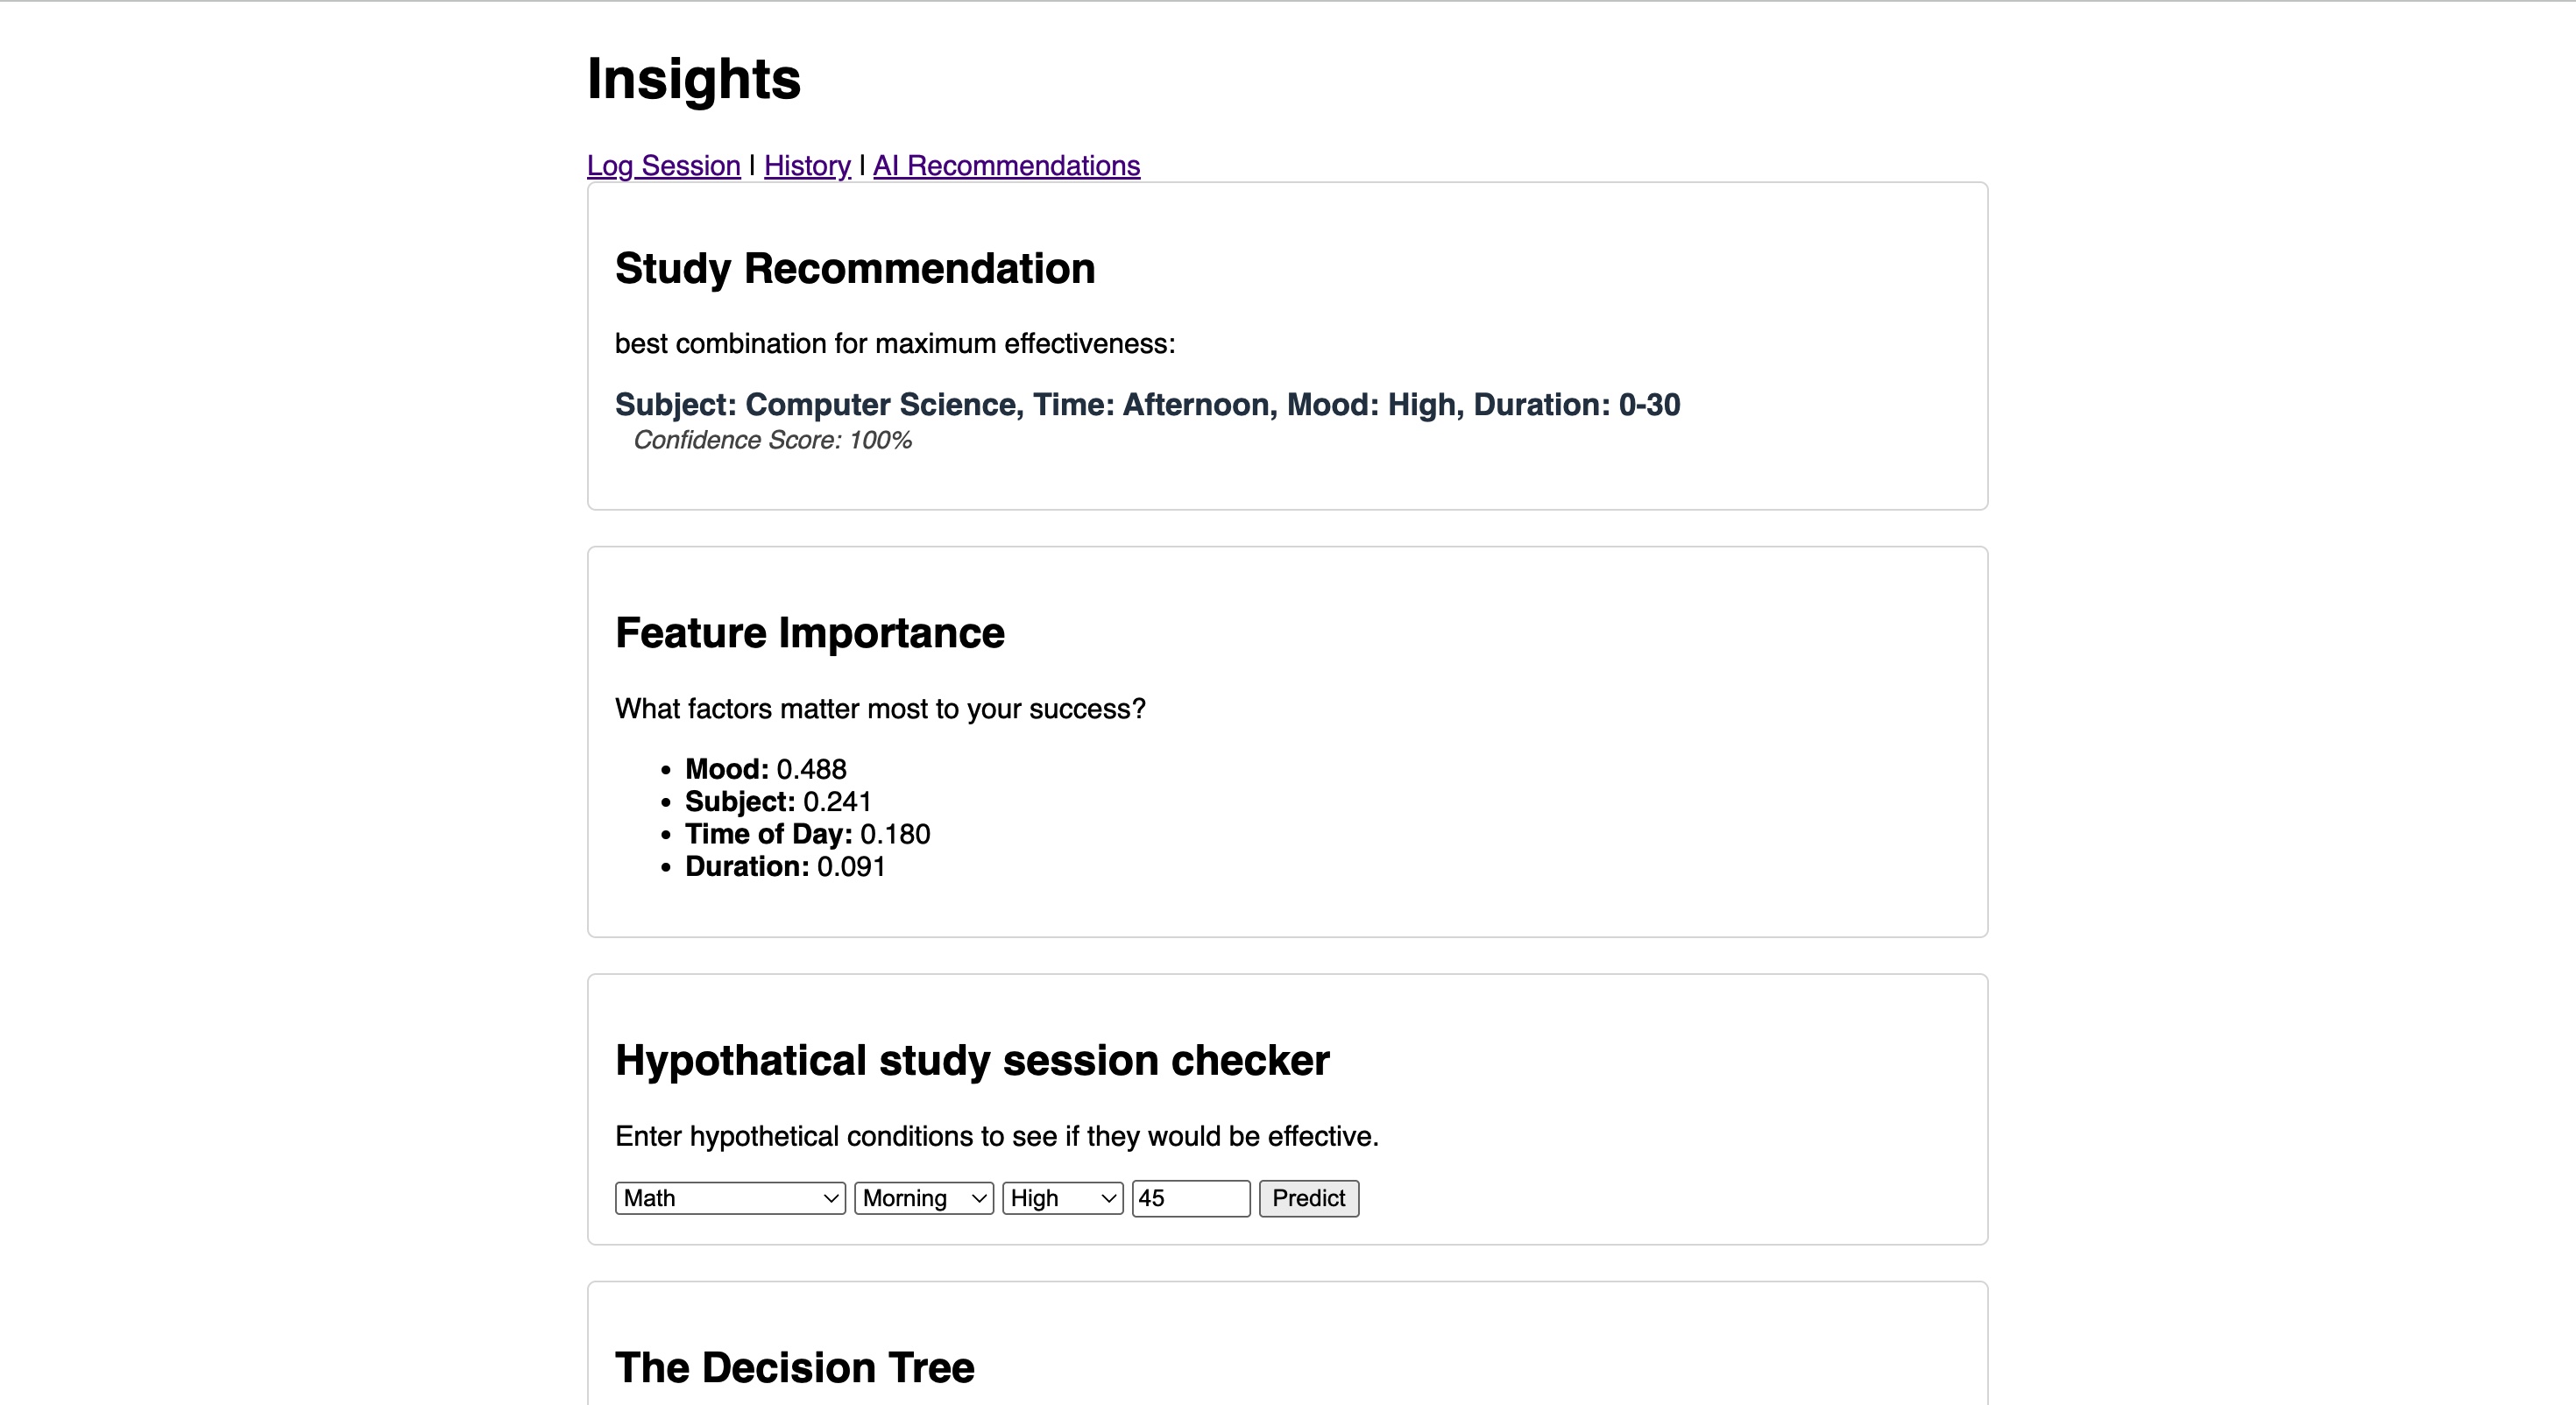
Task: Expand the High mood dropdown
Action: point(1062,1198)
